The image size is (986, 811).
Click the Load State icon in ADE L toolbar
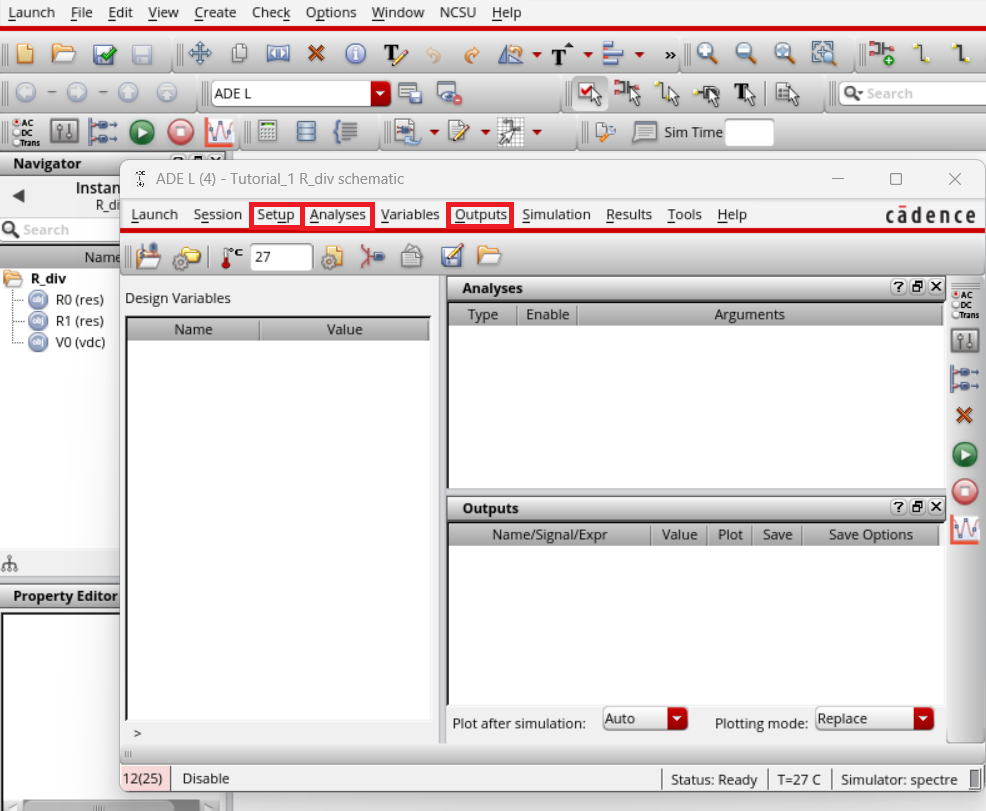489,255
